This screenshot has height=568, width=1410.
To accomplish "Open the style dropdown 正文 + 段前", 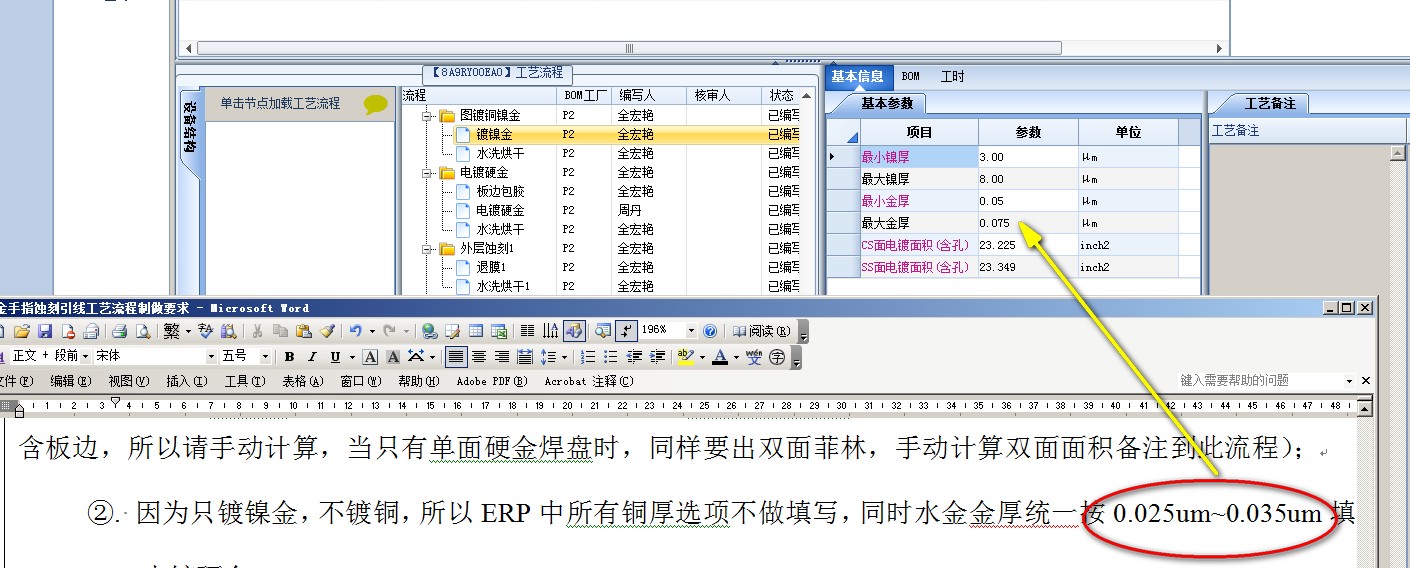I will (85, 357).
